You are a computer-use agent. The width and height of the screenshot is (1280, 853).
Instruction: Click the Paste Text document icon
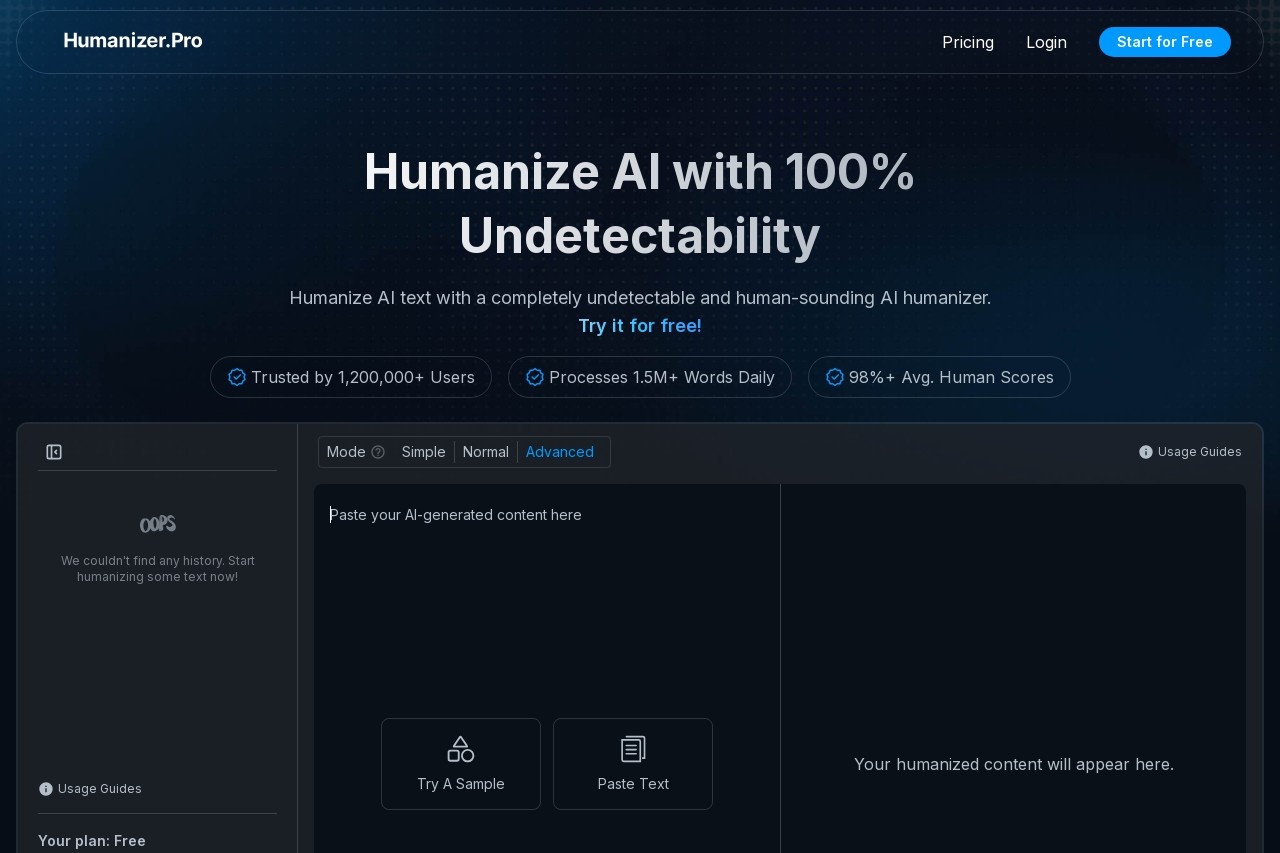tap(633, 749)
